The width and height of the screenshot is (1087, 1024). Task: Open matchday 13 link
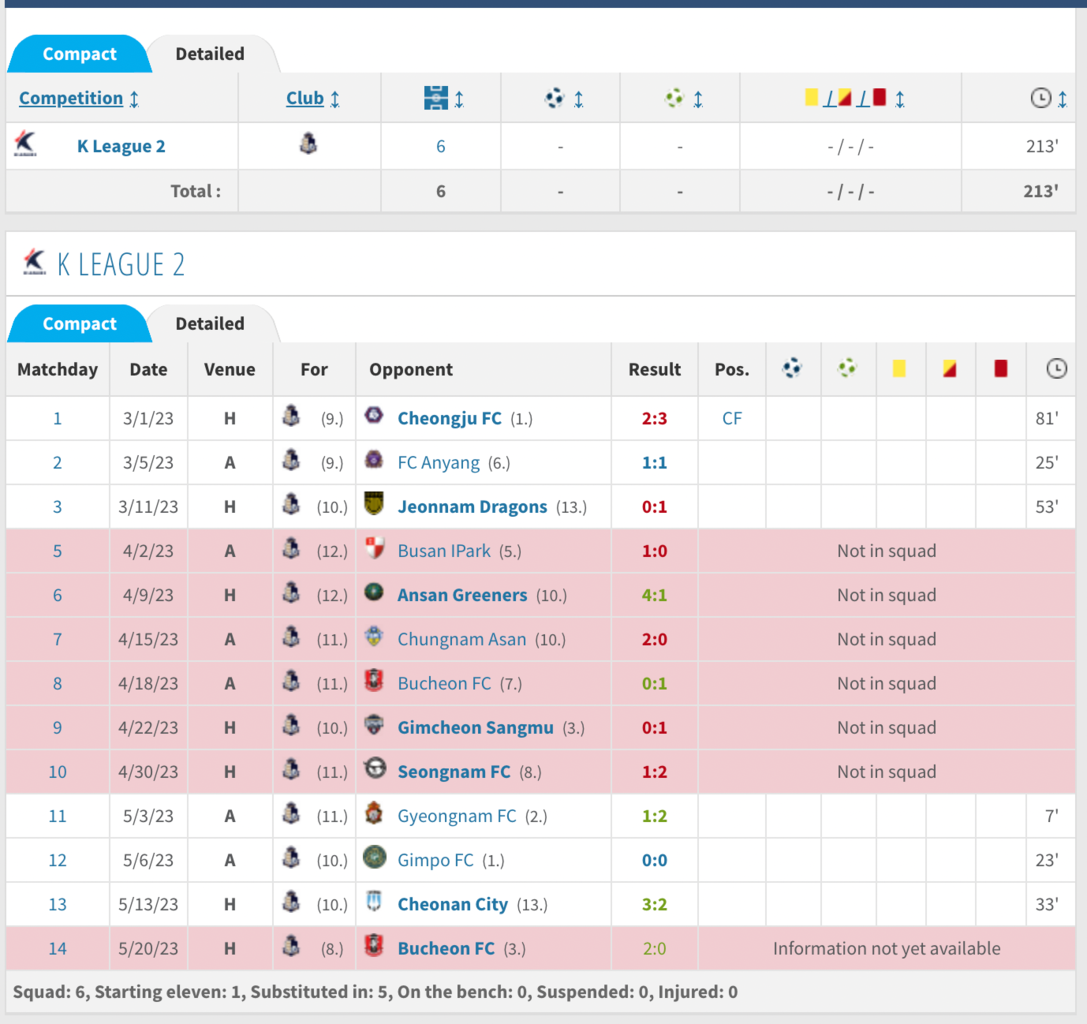pyautogui.click(x=57, y=904)
